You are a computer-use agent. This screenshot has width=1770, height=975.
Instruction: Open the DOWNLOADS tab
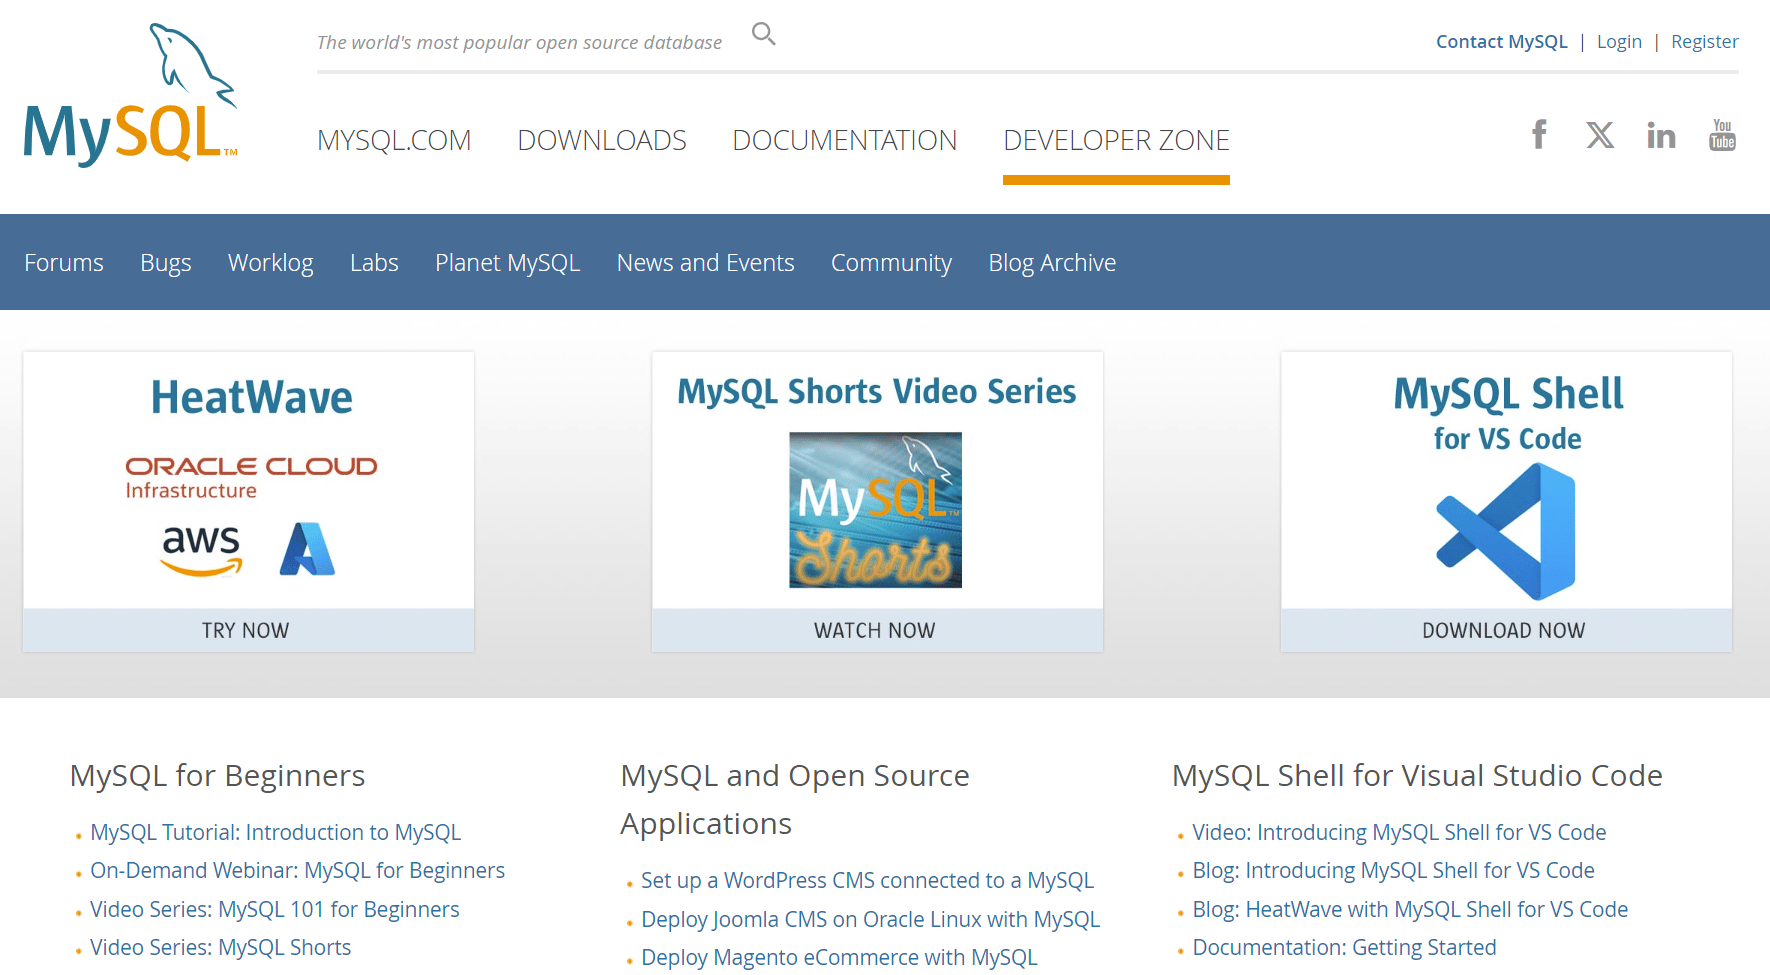click(x=602, y=140)
